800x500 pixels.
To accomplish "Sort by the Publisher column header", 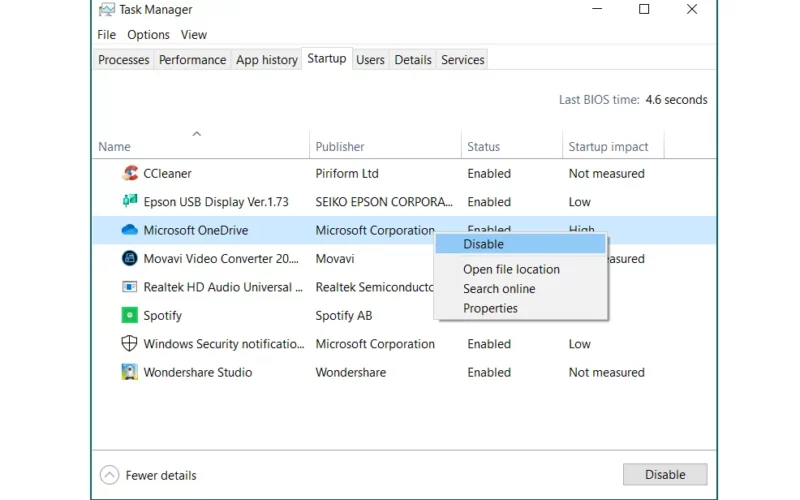I will [x=385, y=146].
